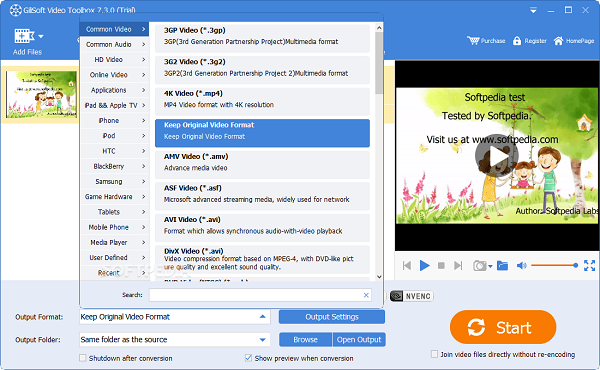Choose 4K Video (*.mp4) format

coord(262,102)
